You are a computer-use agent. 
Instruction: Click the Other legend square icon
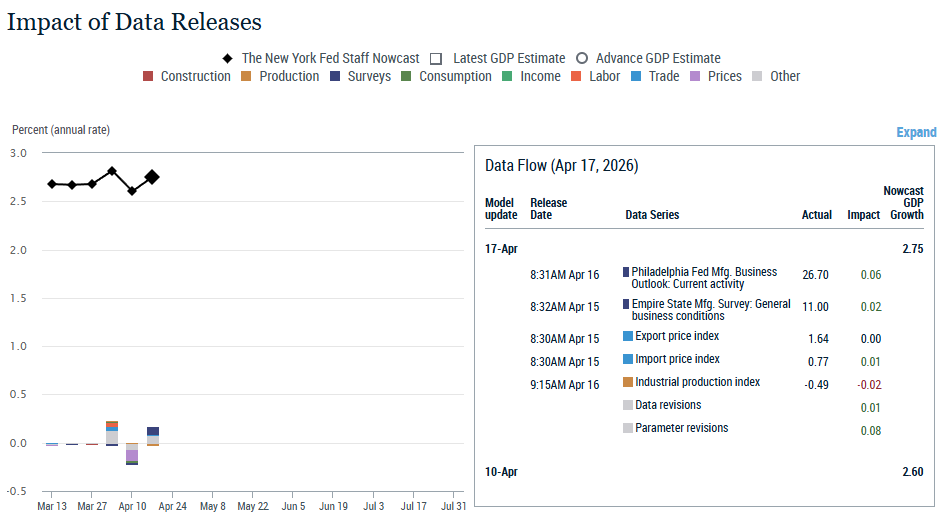click(x=757, y=77)
